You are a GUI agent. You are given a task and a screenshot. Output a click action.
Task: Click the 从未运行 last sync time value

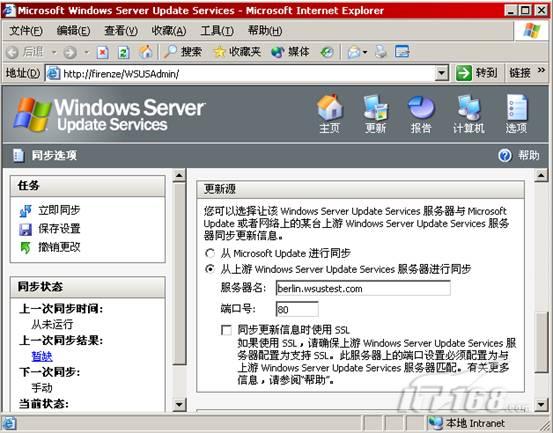52,324
